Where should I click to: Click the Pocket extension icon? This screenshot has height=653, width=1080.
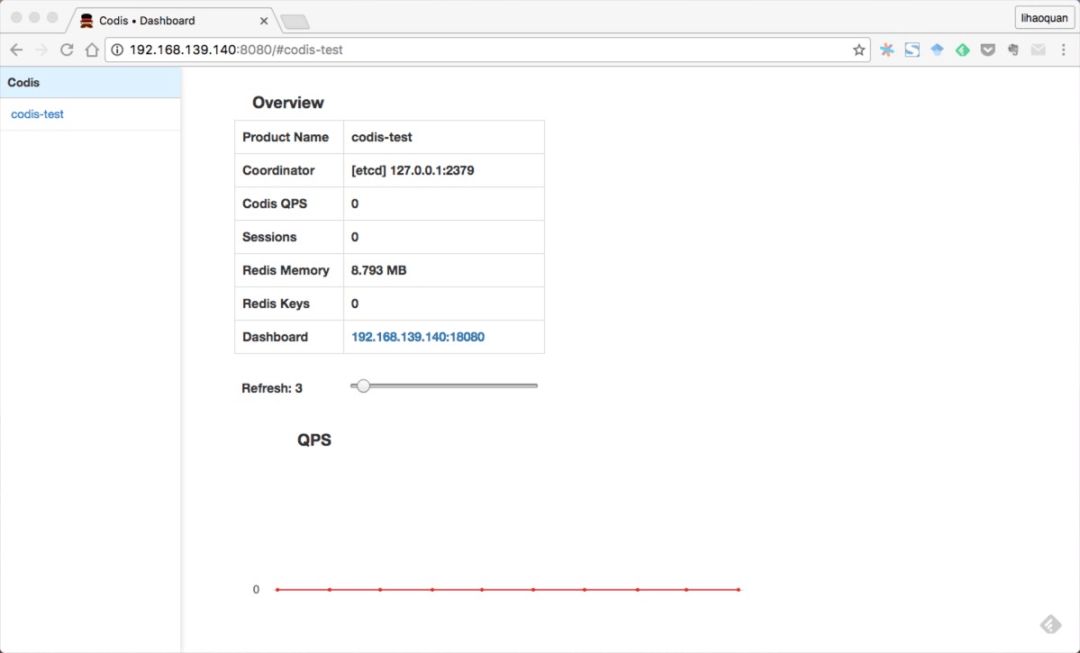[988, 50]
